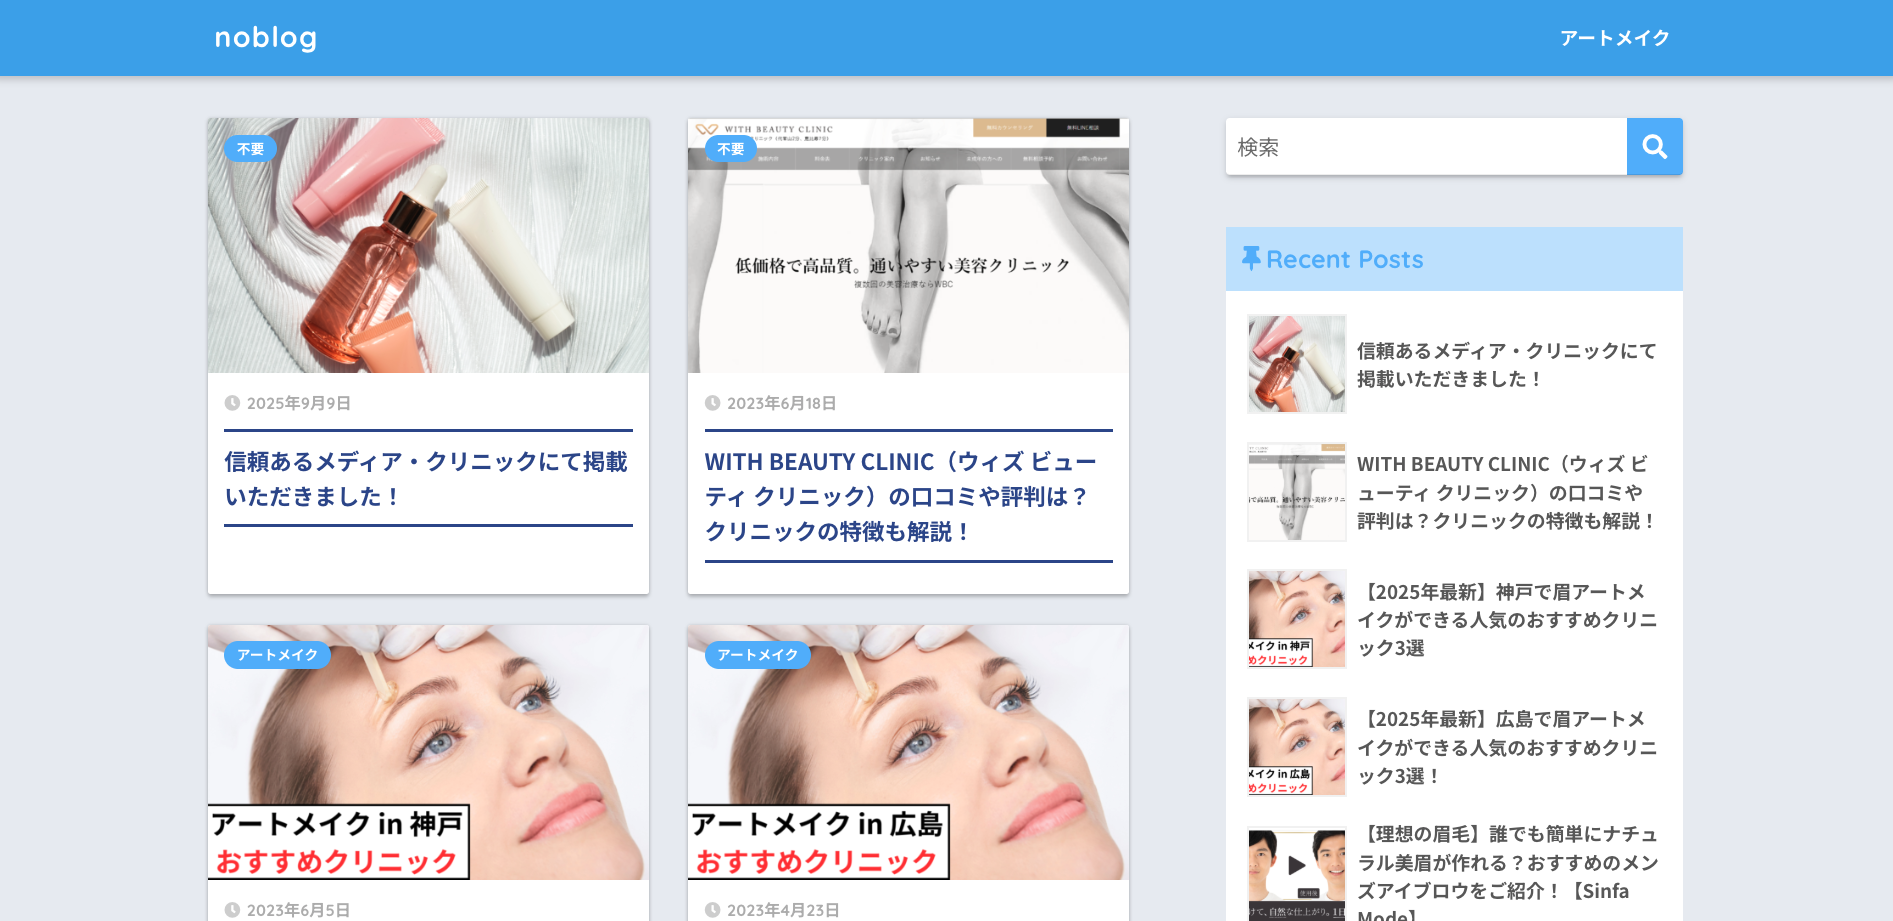Click the noblog site logo
The height and width of the screenshot is (921, 1893).
[263, 37]
